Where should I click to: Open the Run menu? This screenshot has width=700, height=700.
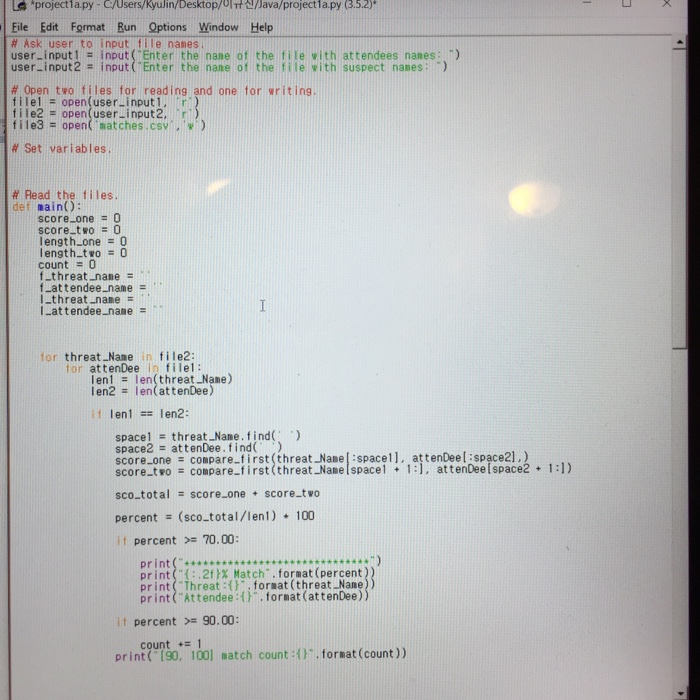pyautogui.click(x=126, y=27)
